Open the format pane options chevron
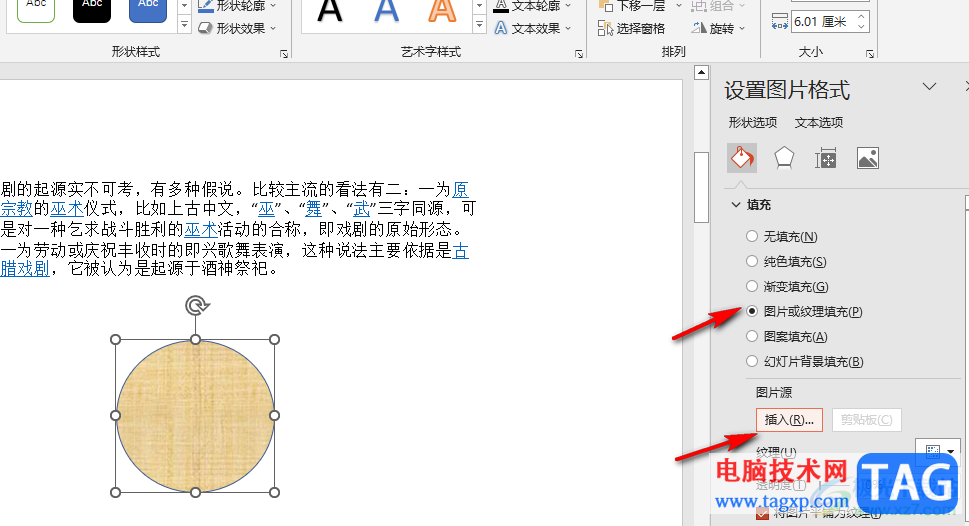The width and height of the screenshot is (969, 526). 929,87
